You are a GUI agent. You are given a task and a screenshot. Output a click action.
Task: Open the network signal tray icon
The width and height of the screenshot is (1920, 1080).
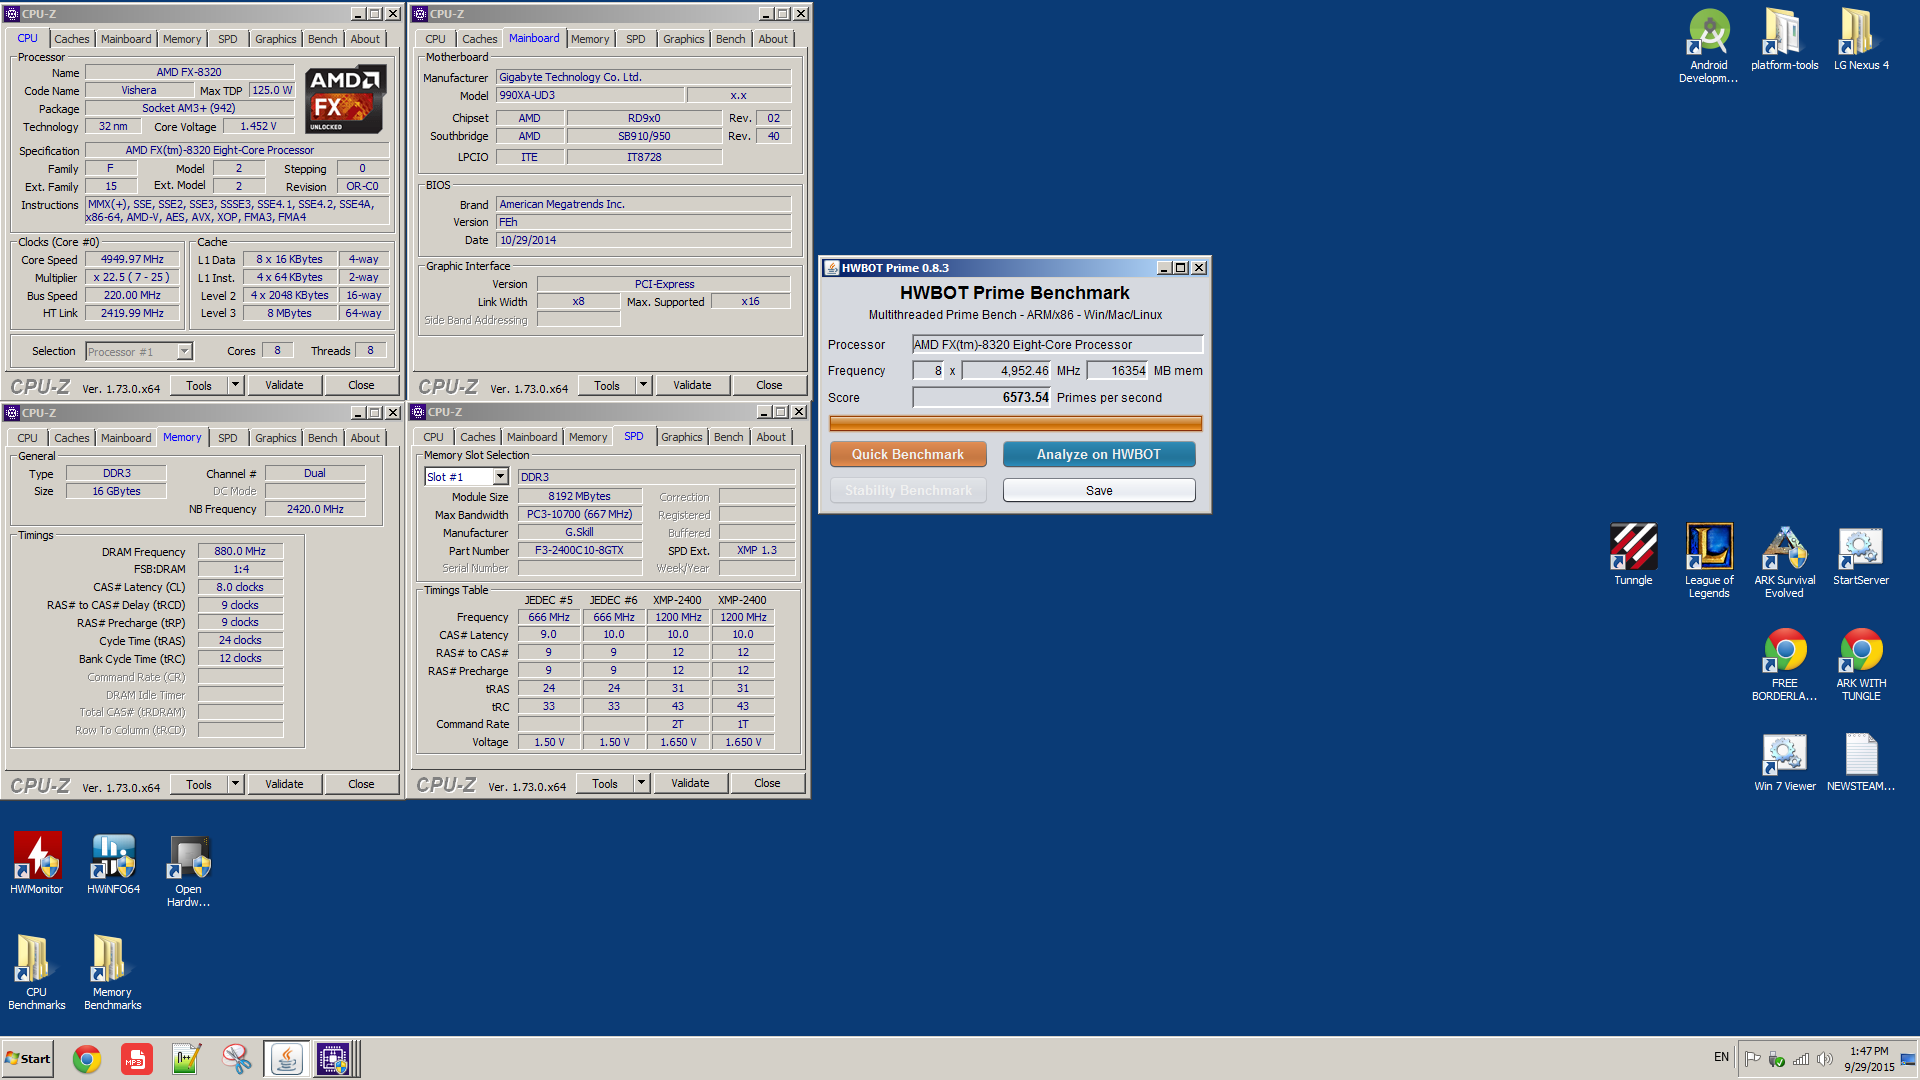[1800, 1059]
